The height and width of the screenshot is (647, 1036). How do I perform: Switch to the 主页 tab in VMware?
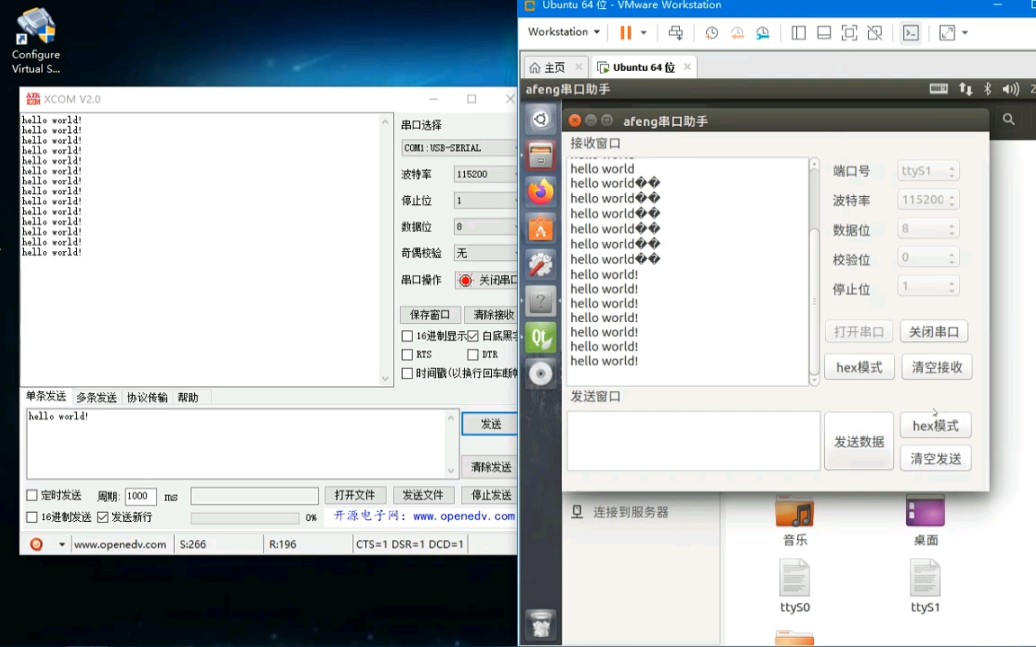[555, 67]
